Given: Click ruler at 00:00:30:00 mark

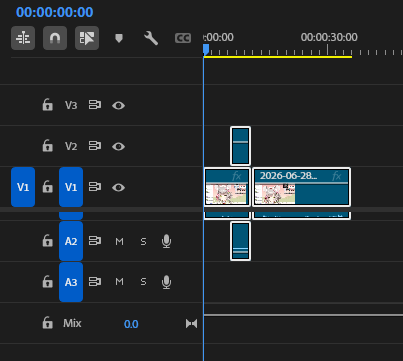Looking at the screenshot, I should click(x=328, y=50).
